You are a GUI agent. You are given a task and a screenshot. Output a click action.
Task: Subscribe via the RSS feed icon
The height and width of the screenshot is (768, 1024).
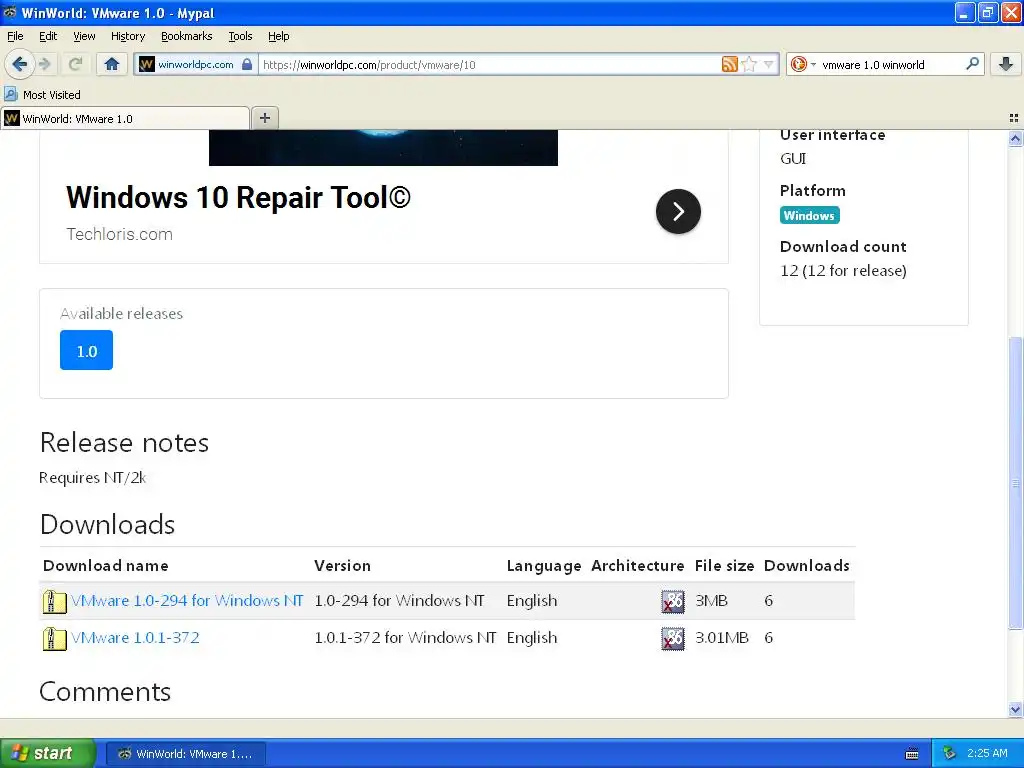pos(729,64)
